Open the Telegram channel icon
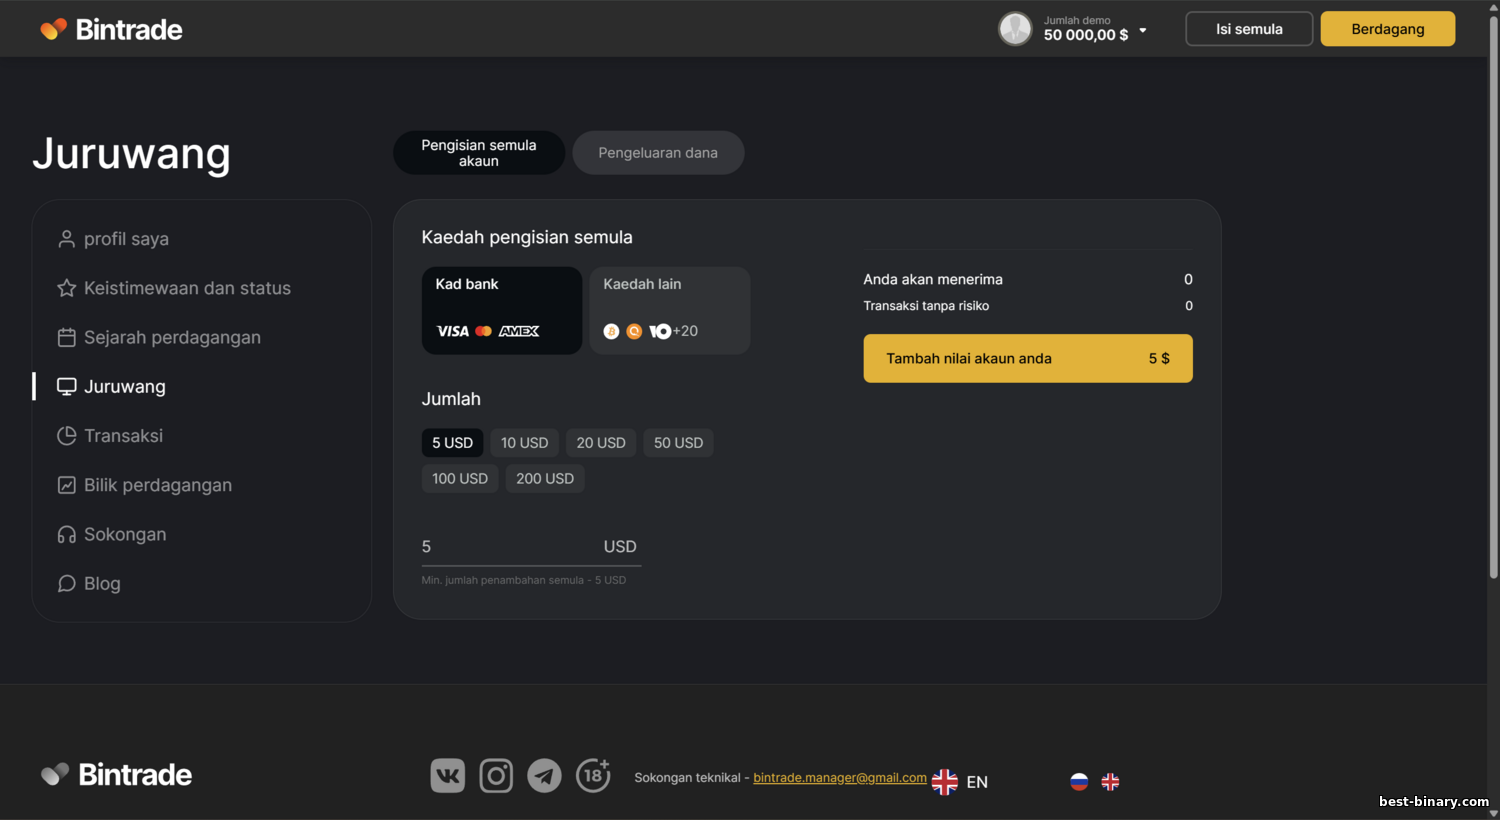 point(544,776)
